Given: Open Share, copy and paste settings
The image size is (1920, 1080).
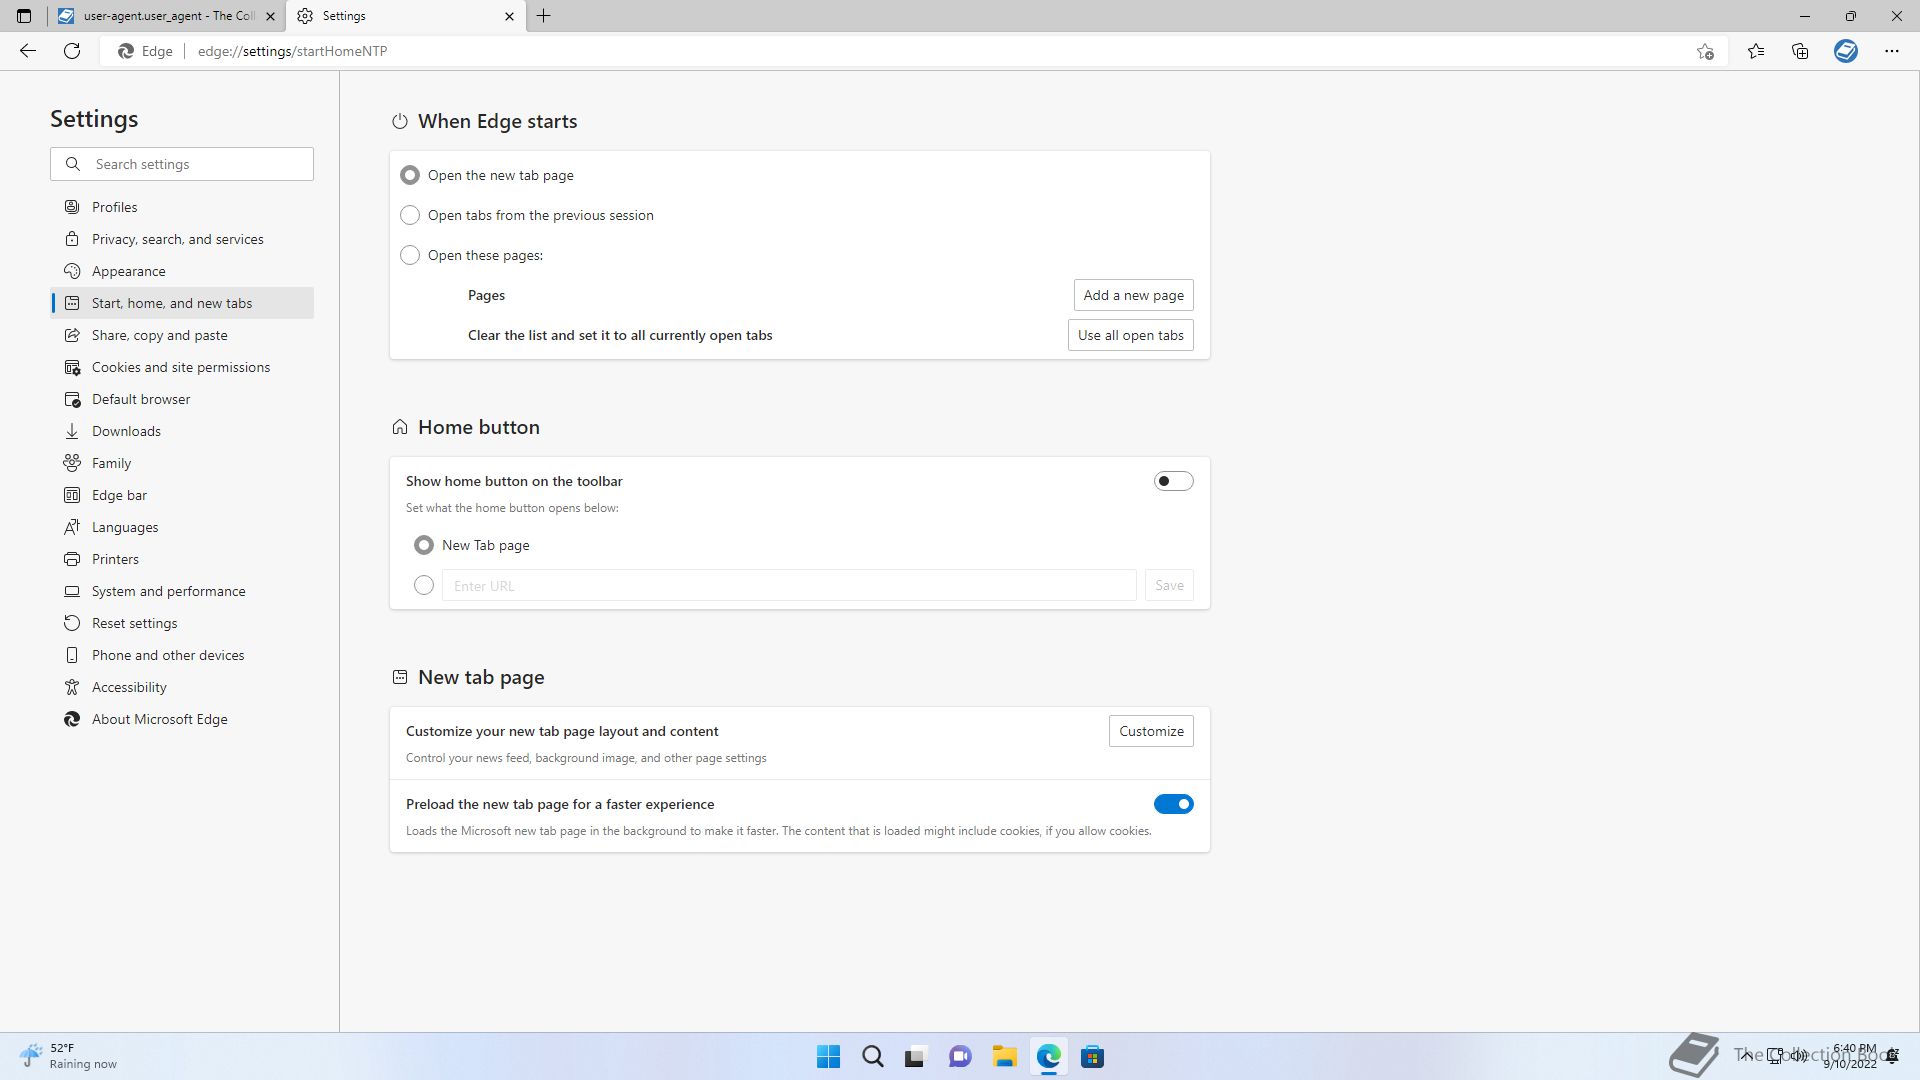Looking at the screenshot, I should coord(182,335).
